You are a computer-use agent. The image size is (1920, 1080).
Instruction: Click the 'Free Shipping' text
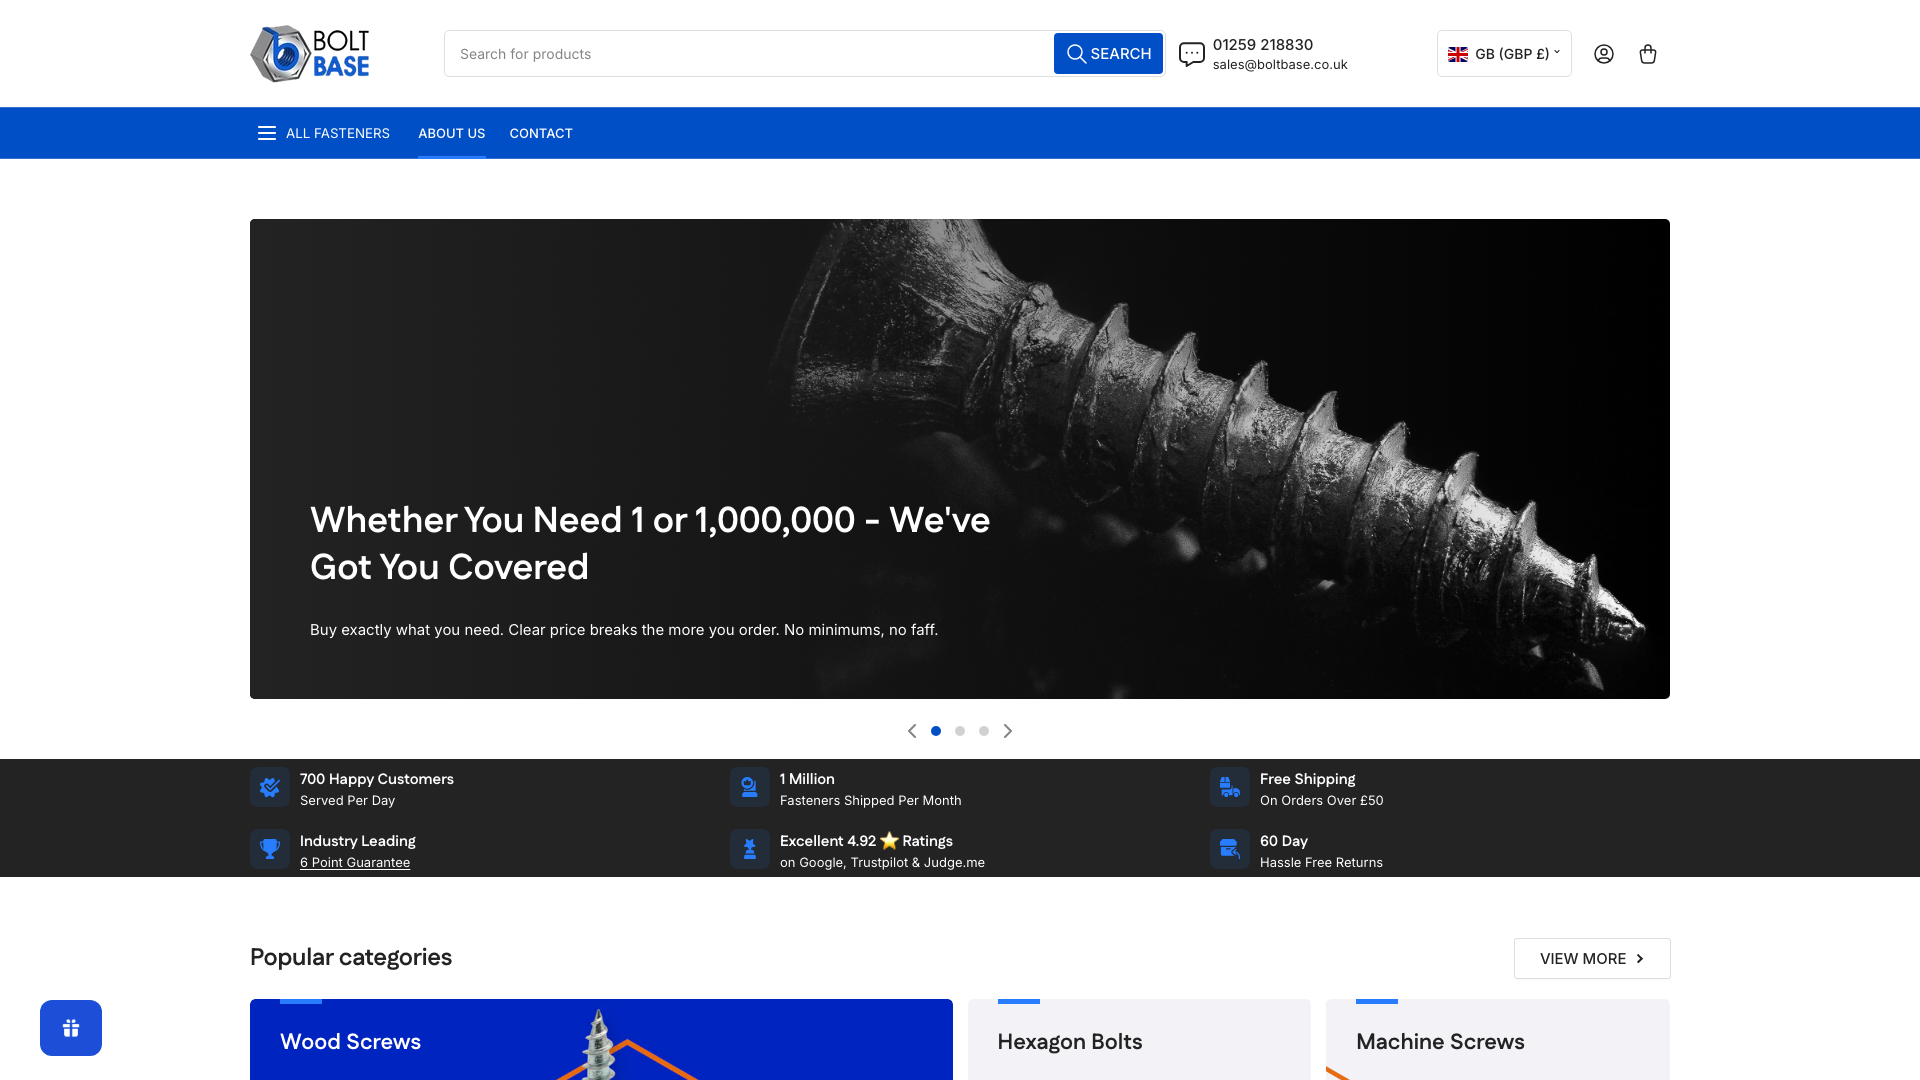1307,779
